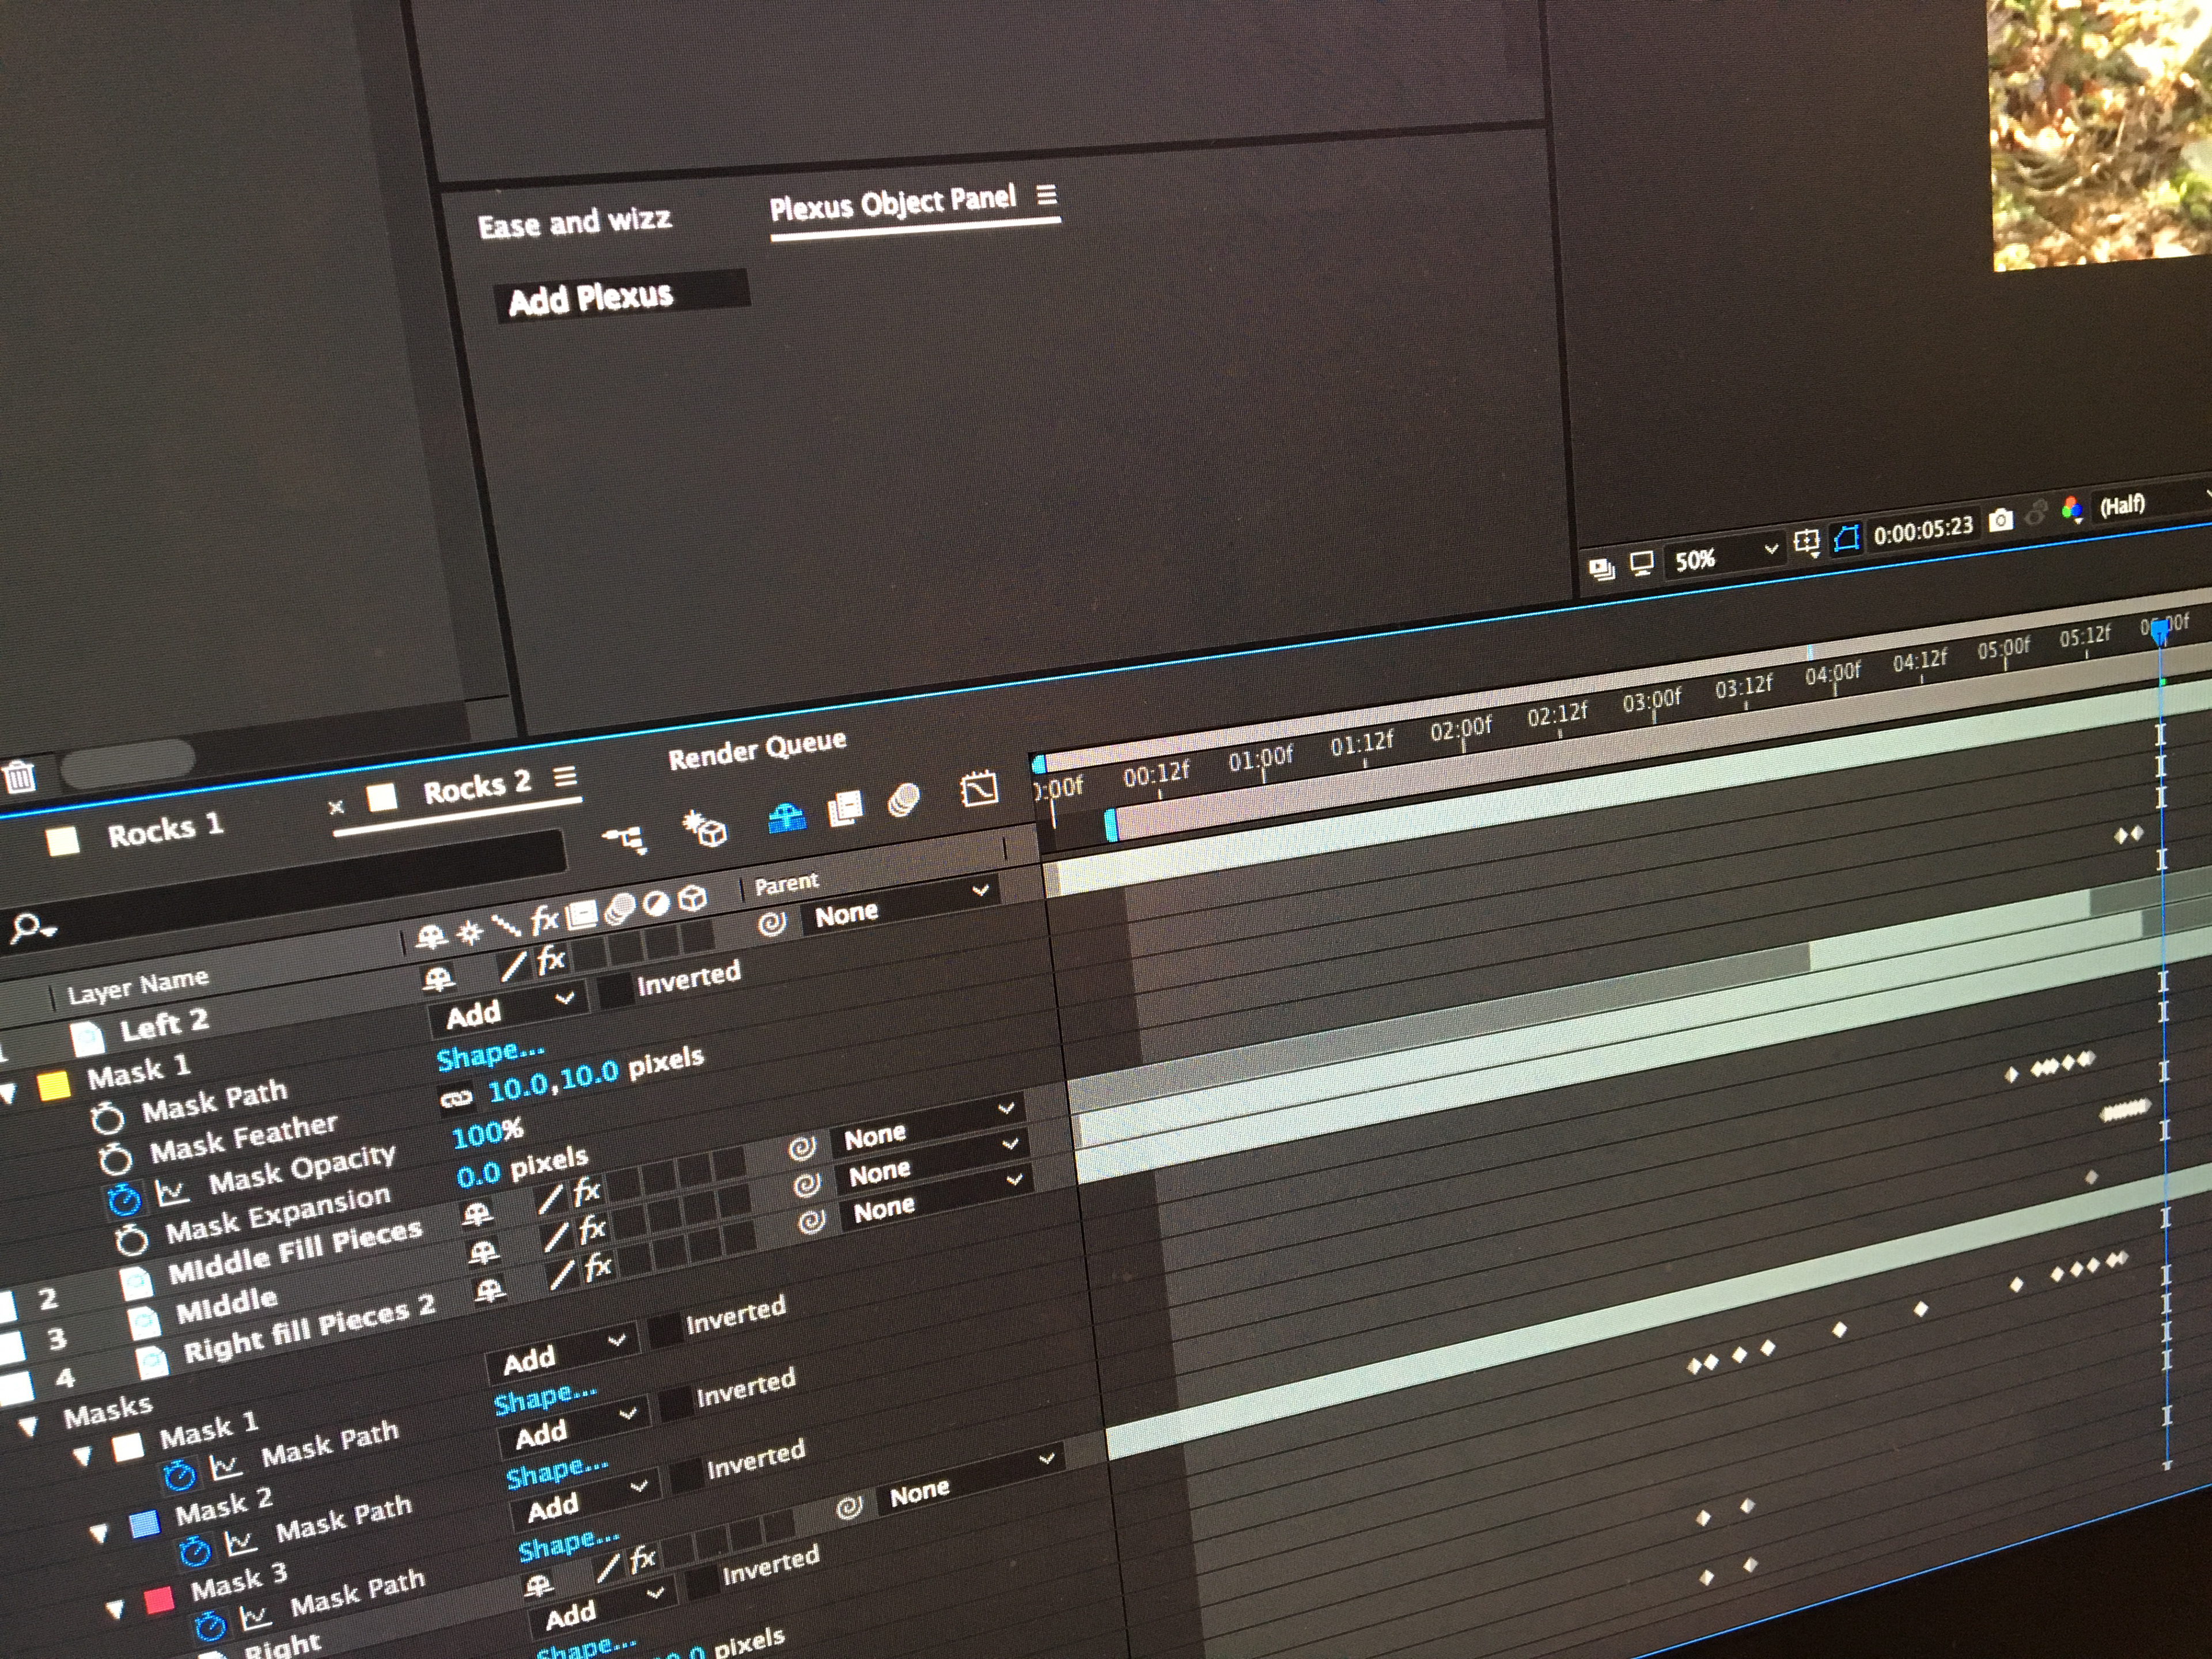The height and width of the screenshot is (1659, 2212).
Task: Click the Add Plexus button
Action: [621, 296]
